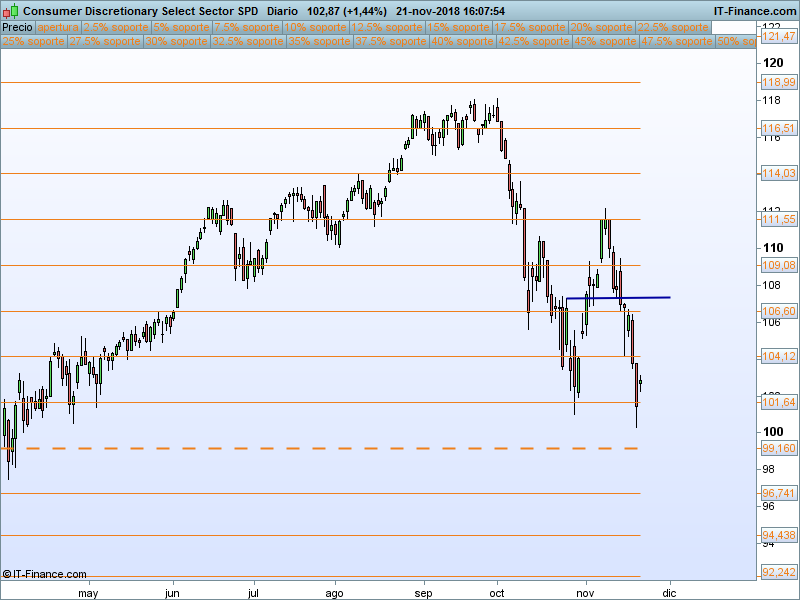Click the 118,99 price level label
This screenshot has width=800, height=600.
[778, 82]
